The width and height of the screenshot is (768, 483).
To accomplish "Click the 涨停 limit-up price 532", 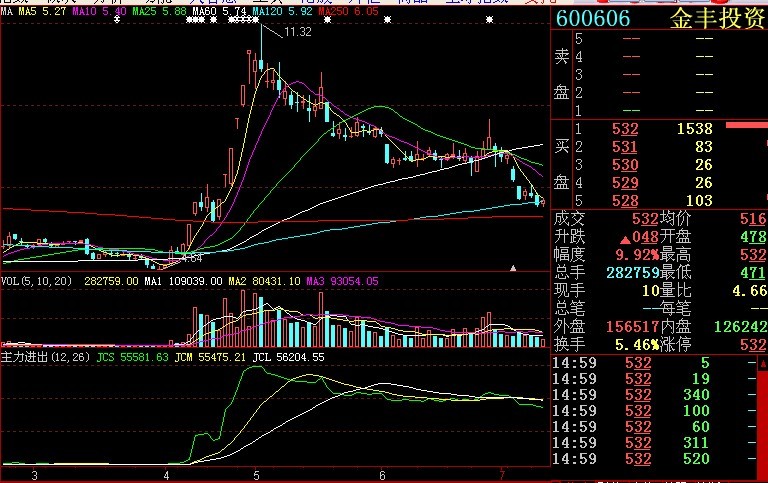I will coord(753,344).
